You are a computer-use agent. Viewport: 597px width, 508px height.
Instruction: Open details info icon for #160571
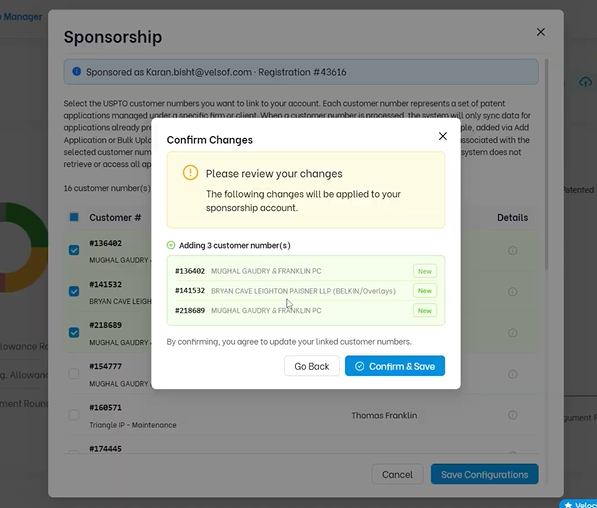512,415
